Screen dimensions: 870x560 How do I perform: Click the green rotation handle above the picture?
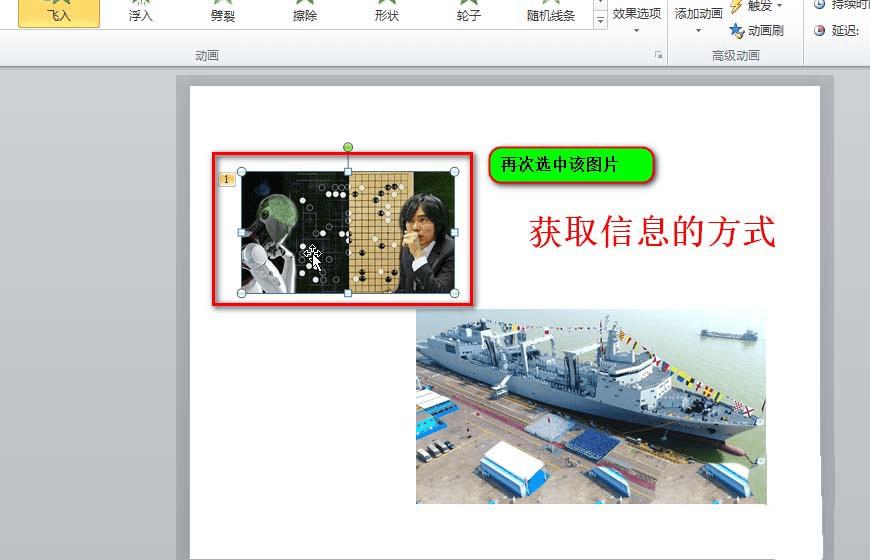348,147
